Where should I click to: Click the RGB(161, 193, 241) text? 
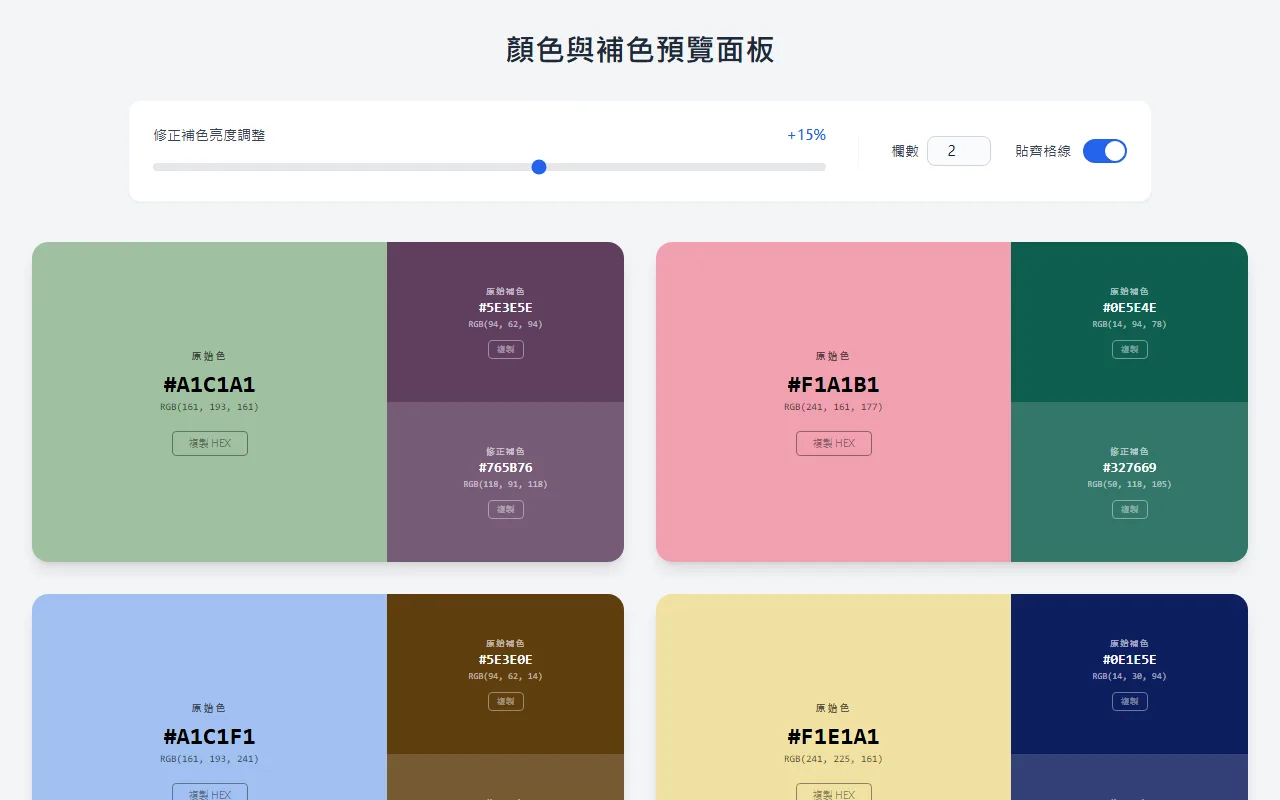(x=210, y=759)
